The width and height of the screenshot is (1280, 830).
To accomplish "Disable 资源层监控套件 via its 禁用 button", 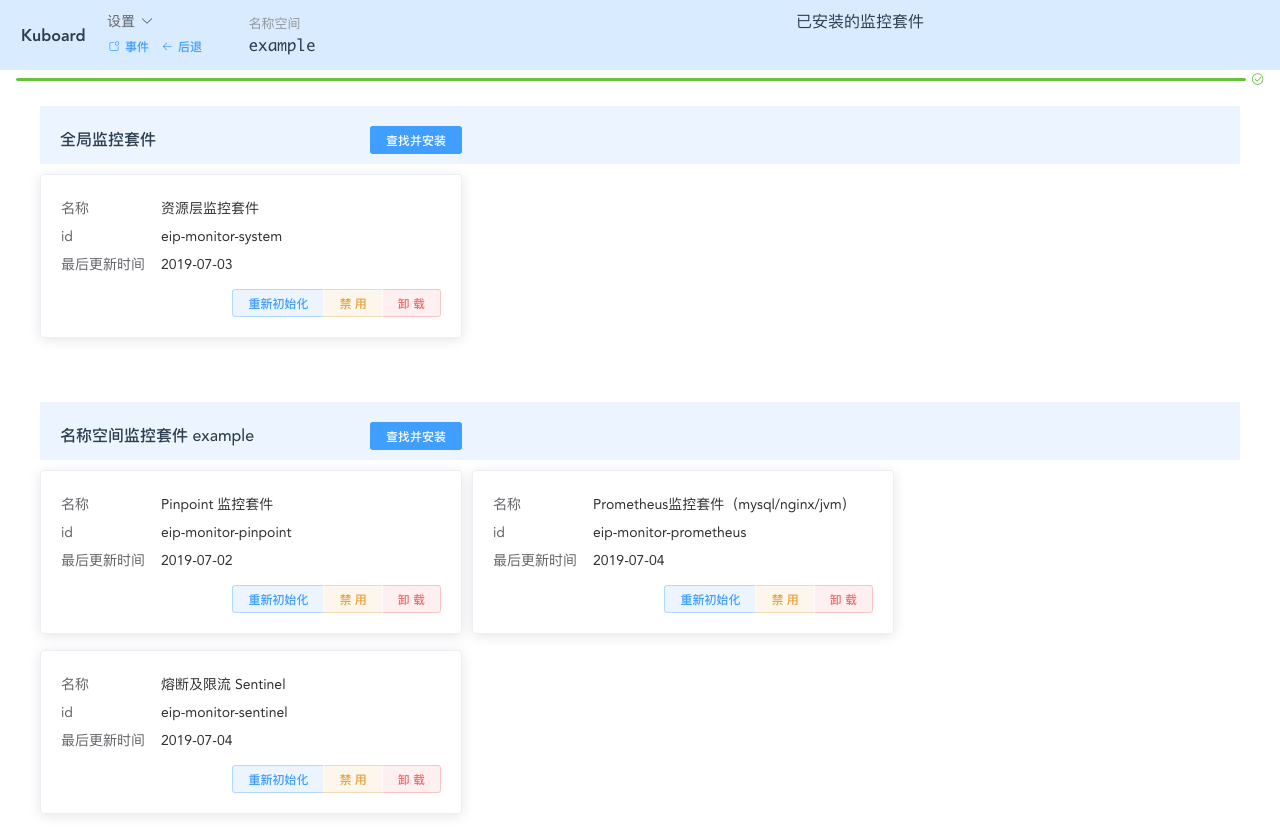I will 352,303.
